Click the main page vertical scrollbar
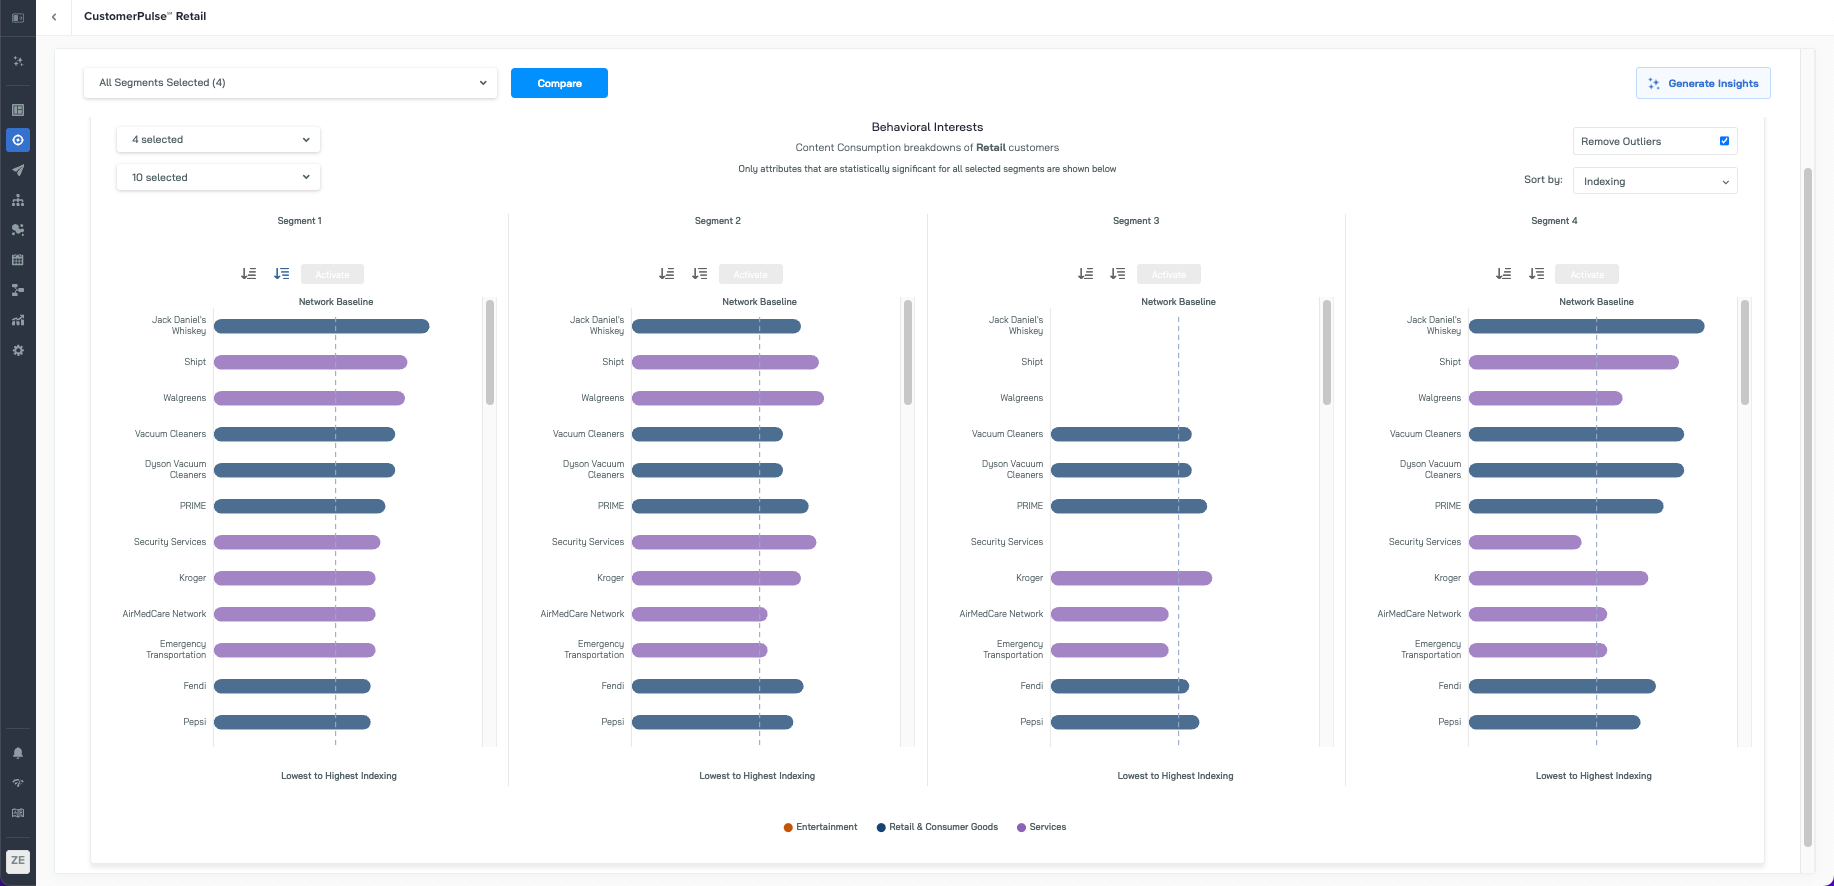Viewport: 1834px width, 886px height. pyautogui.click(x=1807, y=507)
